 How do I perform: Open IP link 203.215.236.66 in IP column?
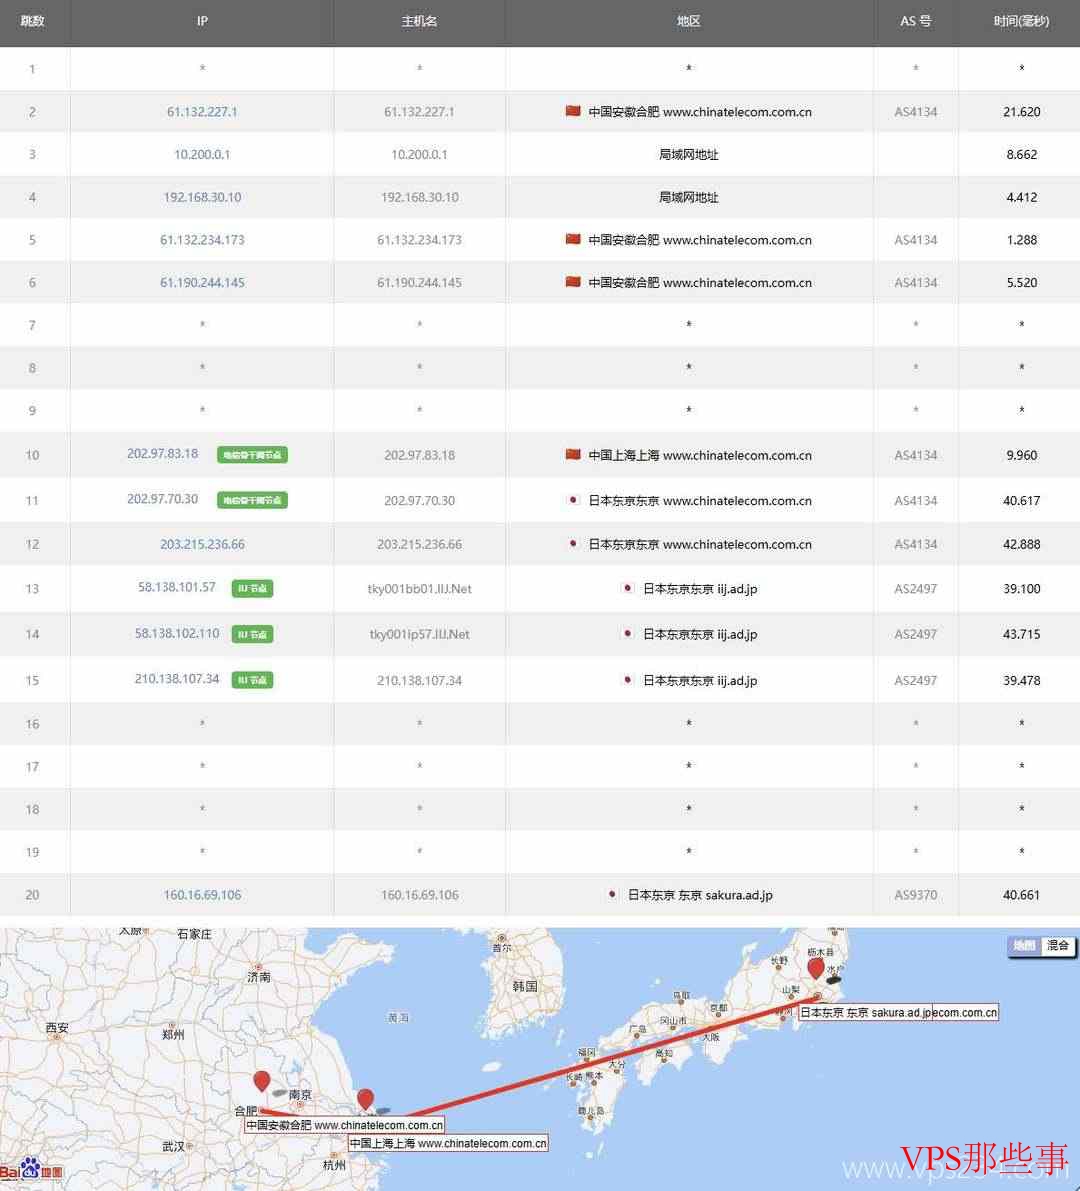[x=202, y=544]
